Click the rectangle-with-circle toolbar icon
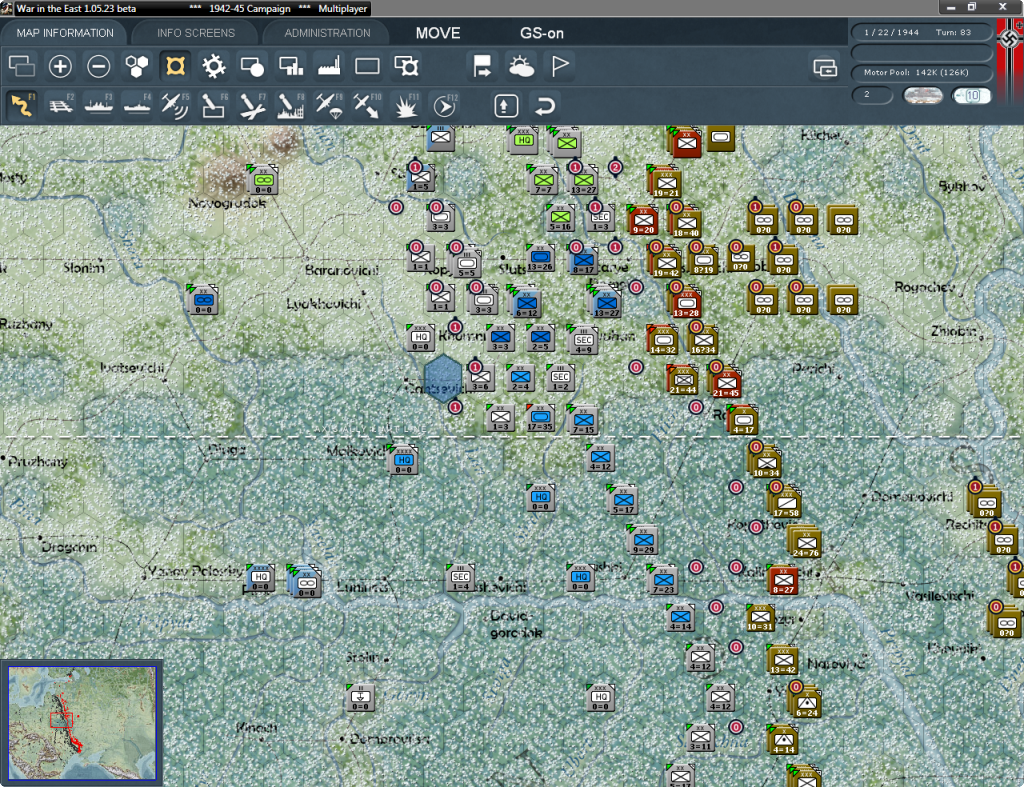This screenshot has height=787, width=1024. tap(252, 66)
